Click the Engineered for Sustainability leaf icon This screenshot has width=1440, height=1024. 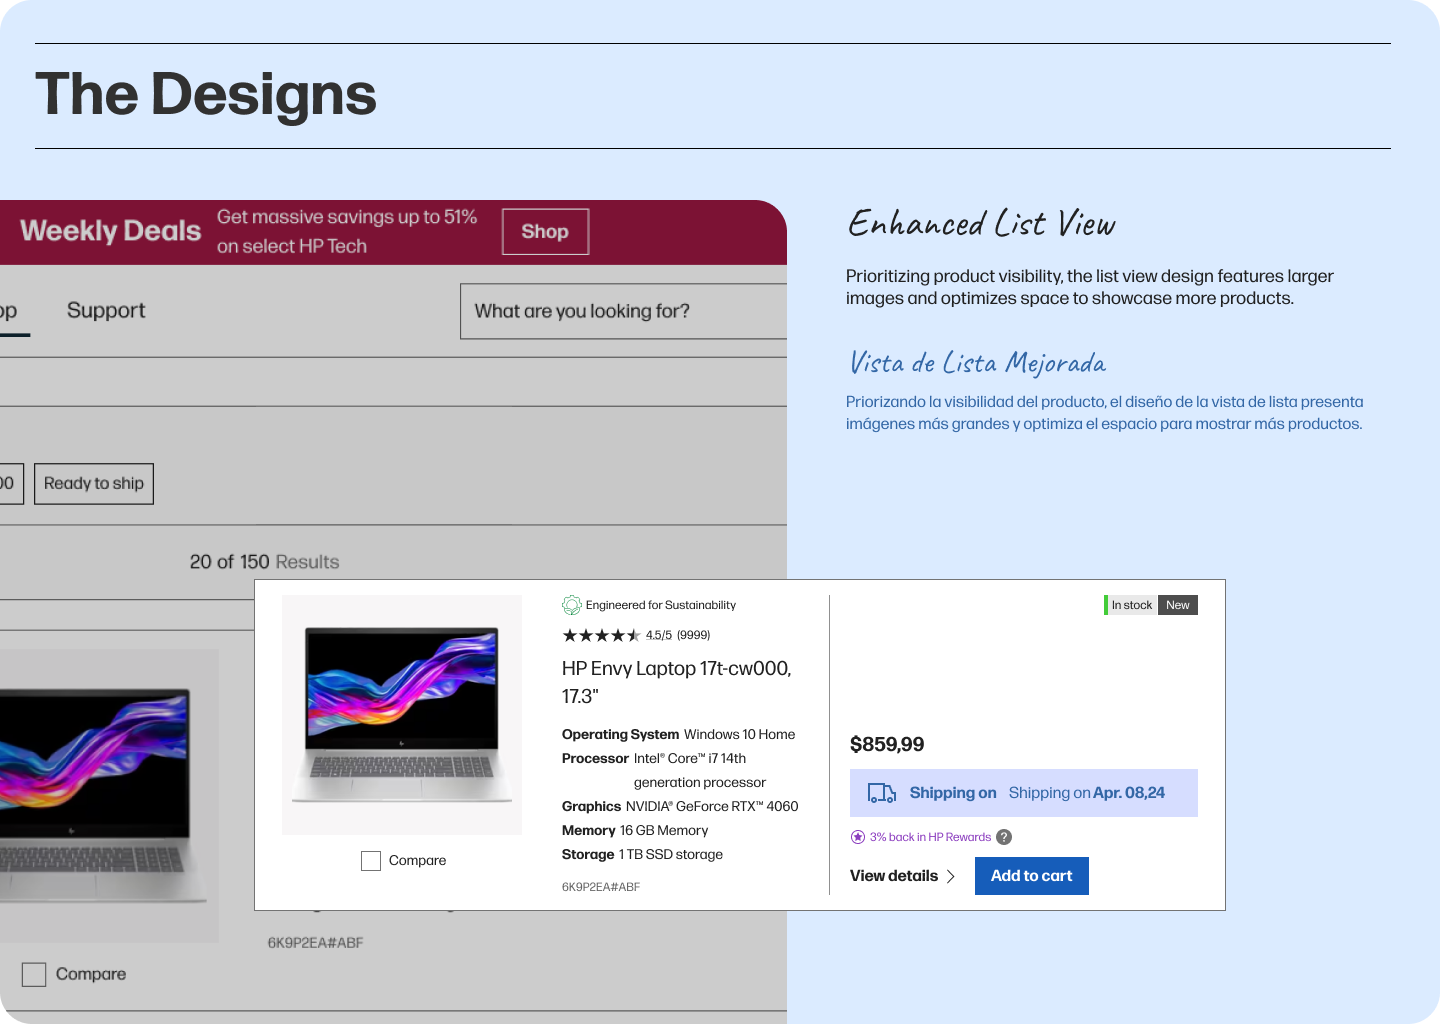pyautogui.click(x=572, y=605)
